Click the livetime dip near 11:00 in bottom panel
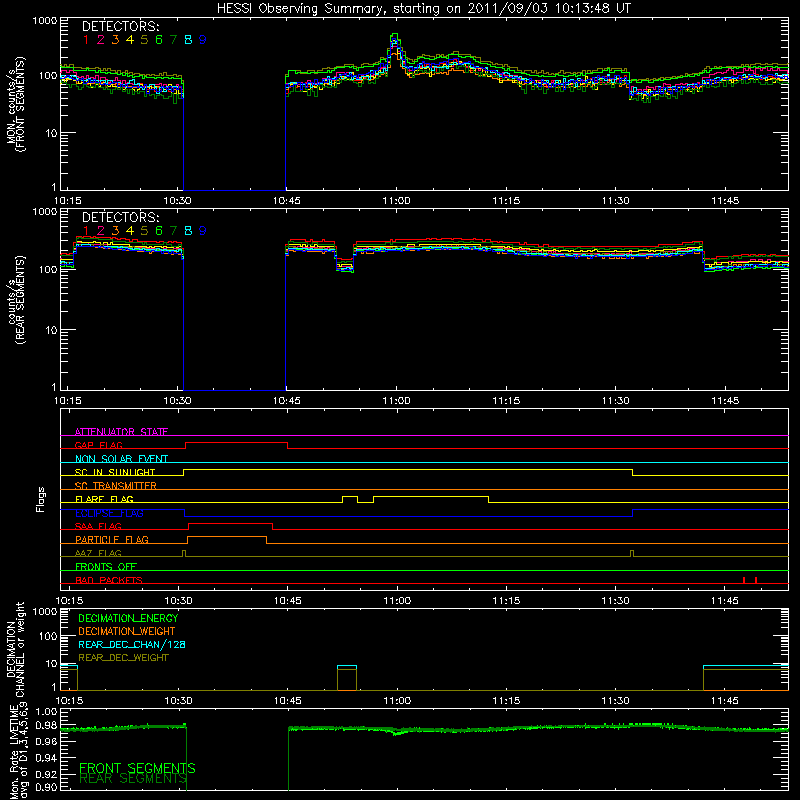The height and width of the screenshot is (800, 800). coord(397,732)
